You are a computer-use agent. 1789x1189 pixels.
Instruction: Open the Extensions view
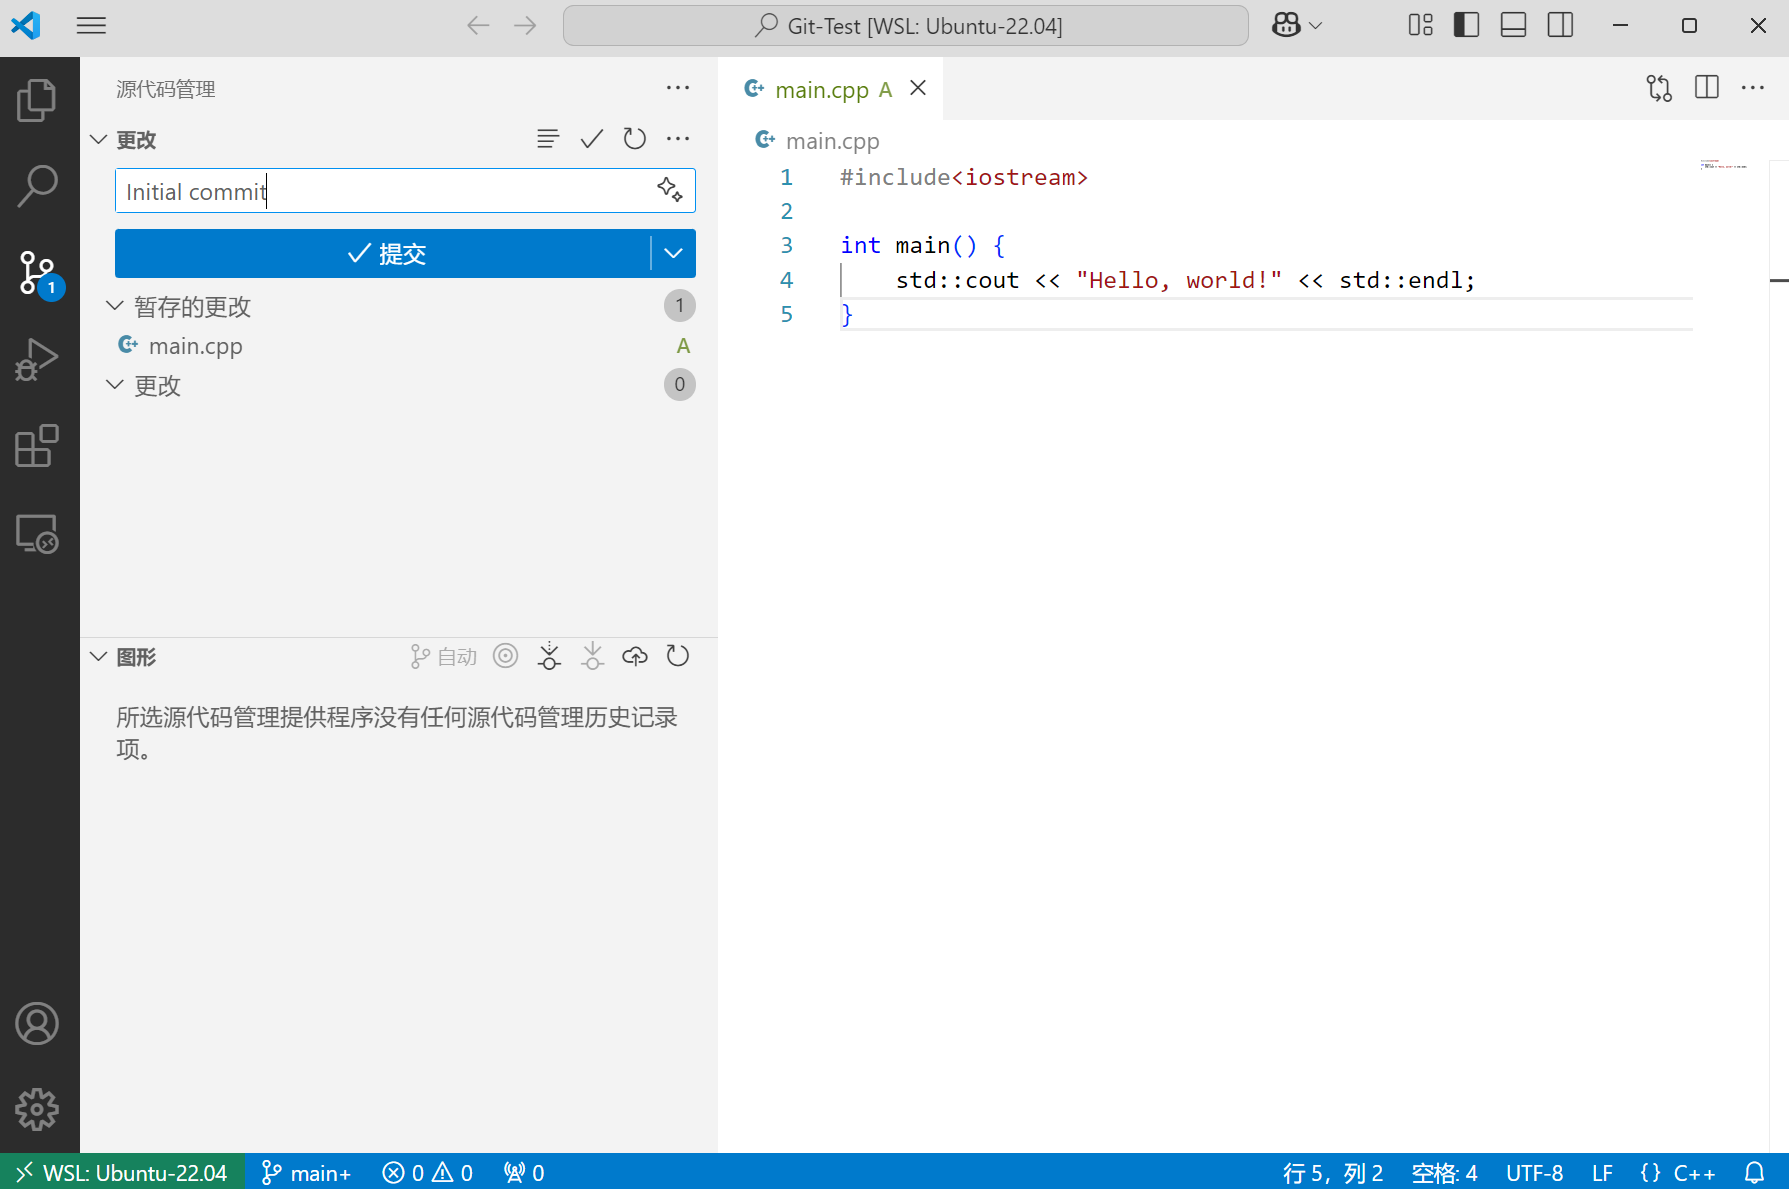(37, 446)
